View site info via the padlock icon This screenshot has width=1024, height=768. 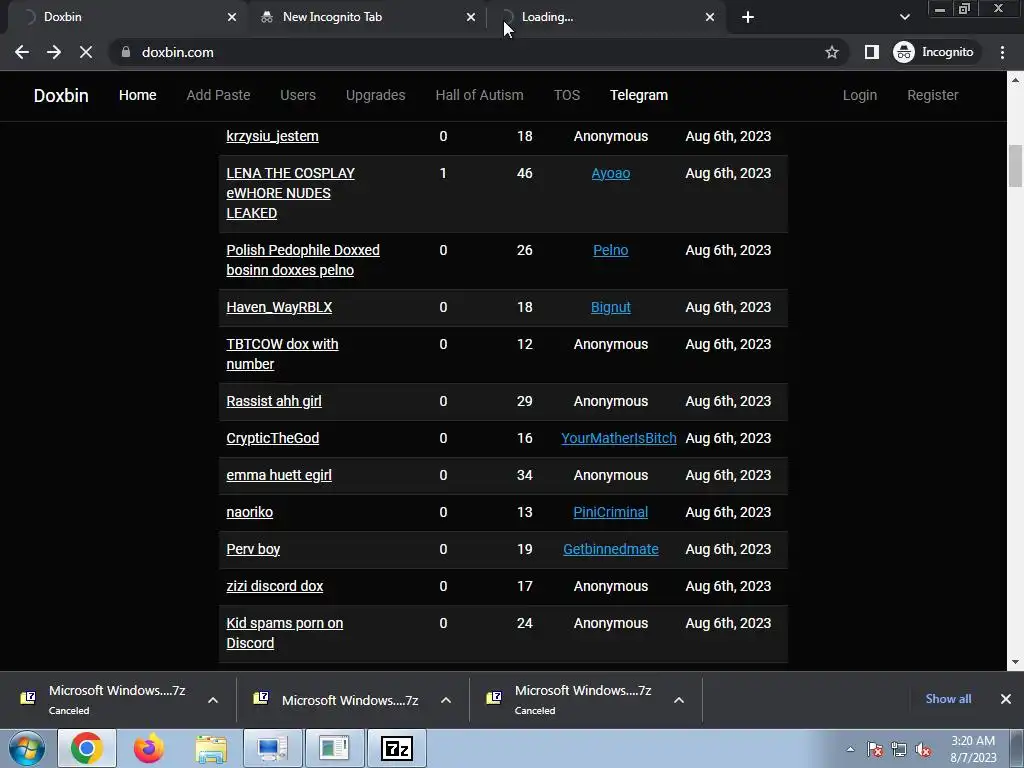[x=126, y=52]
